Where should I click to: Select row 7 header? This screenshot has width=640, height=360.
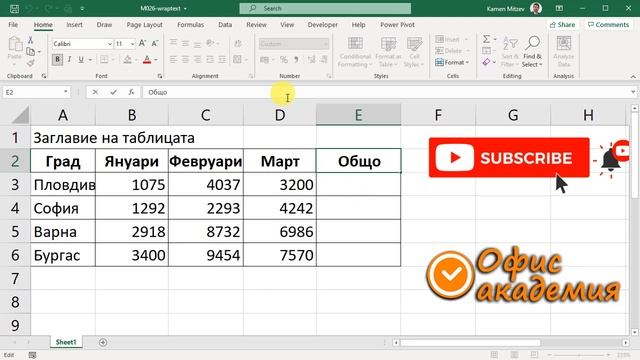pyautogui.click(x=15, y=279)
